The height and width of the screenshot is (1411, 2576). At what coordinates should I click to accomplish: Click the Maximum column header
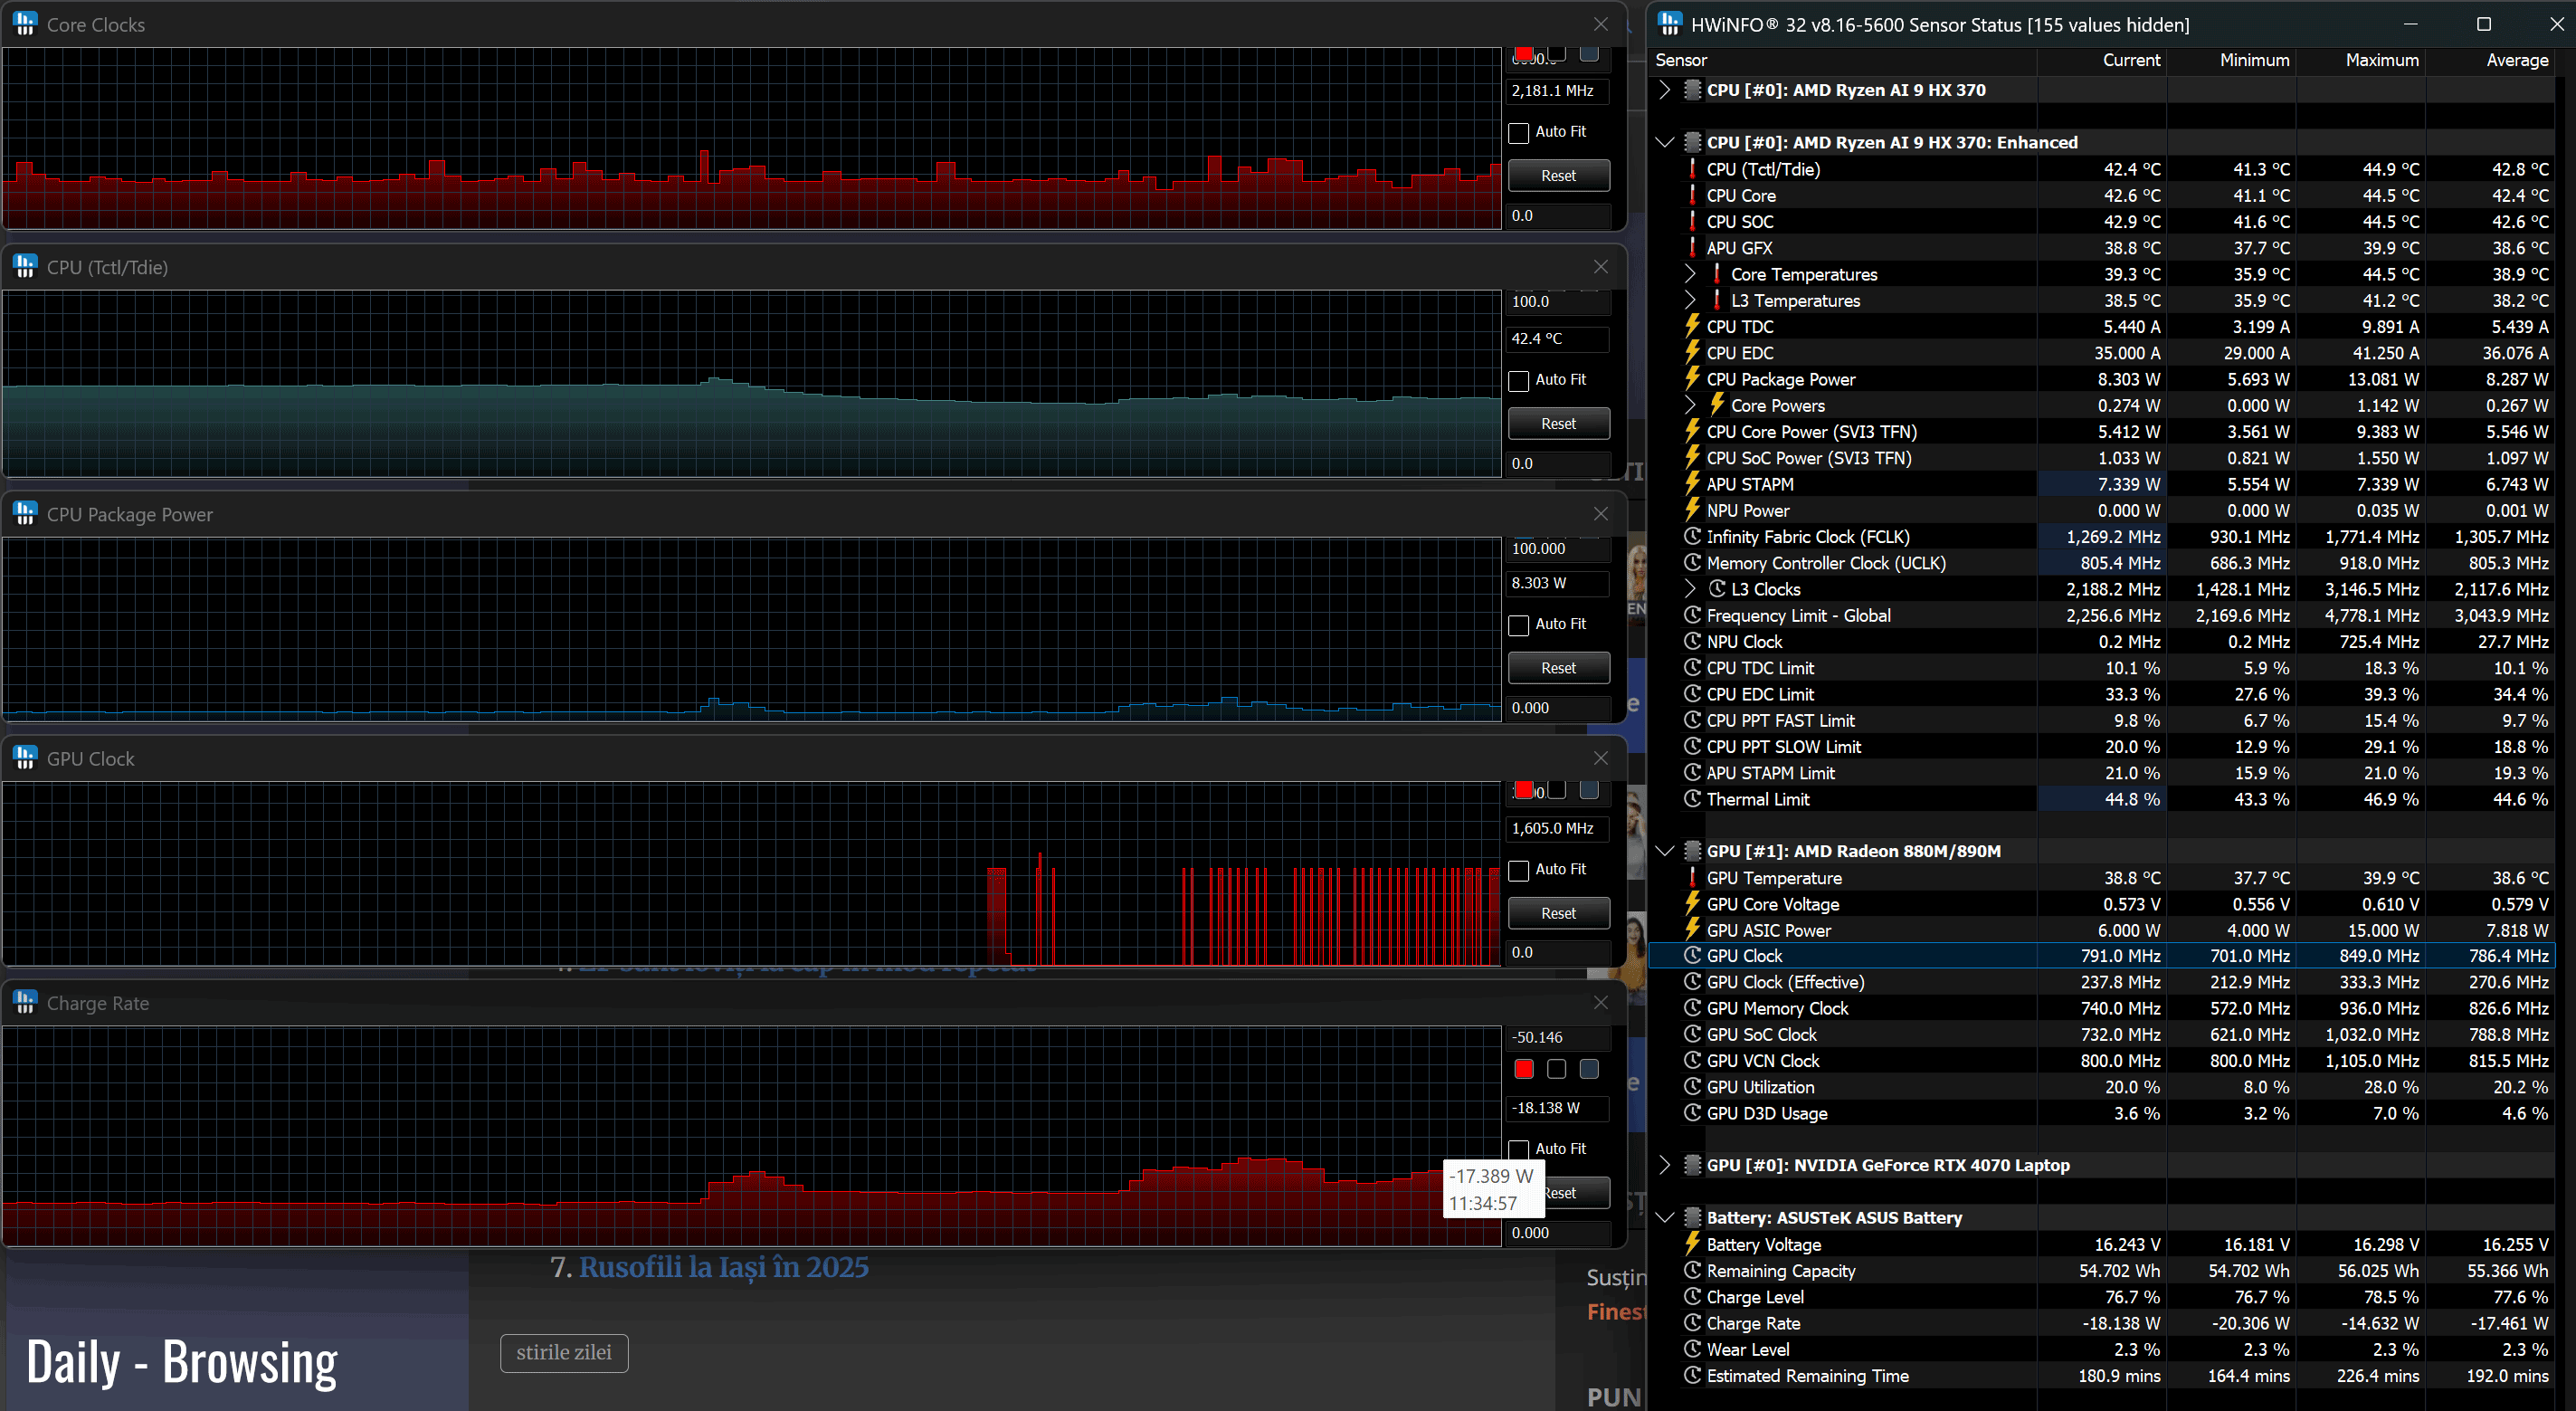pos(2360,60)
